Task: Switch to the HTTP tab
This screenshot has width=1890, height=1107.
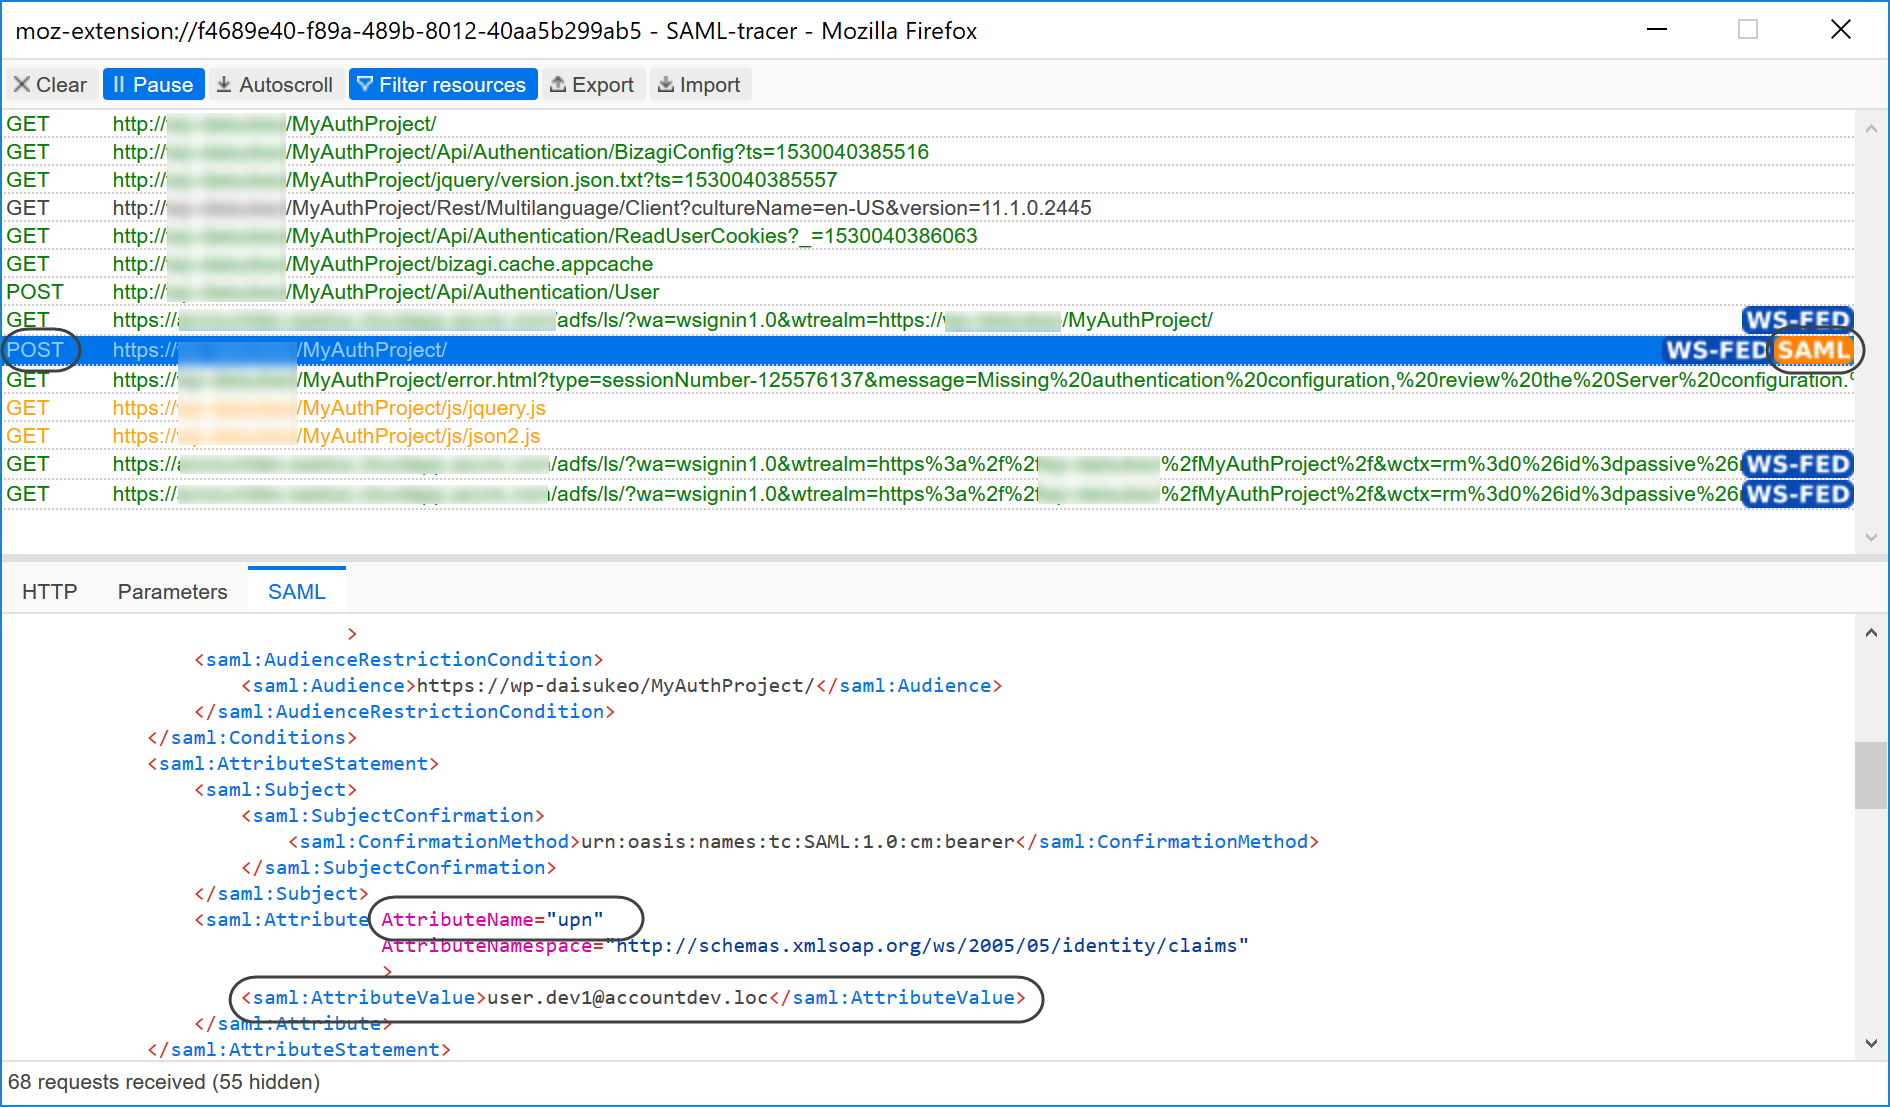Action: [x=50, y=592]
